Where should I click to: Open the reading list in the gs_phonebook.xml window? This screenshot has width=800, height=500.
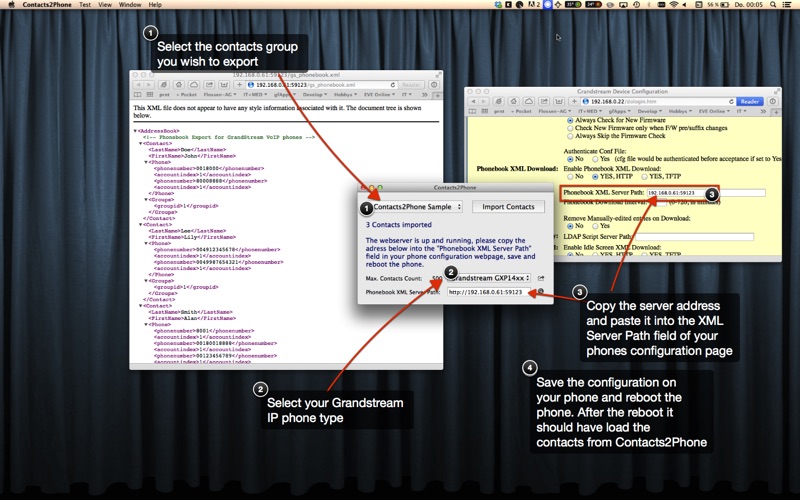[137, 95]
